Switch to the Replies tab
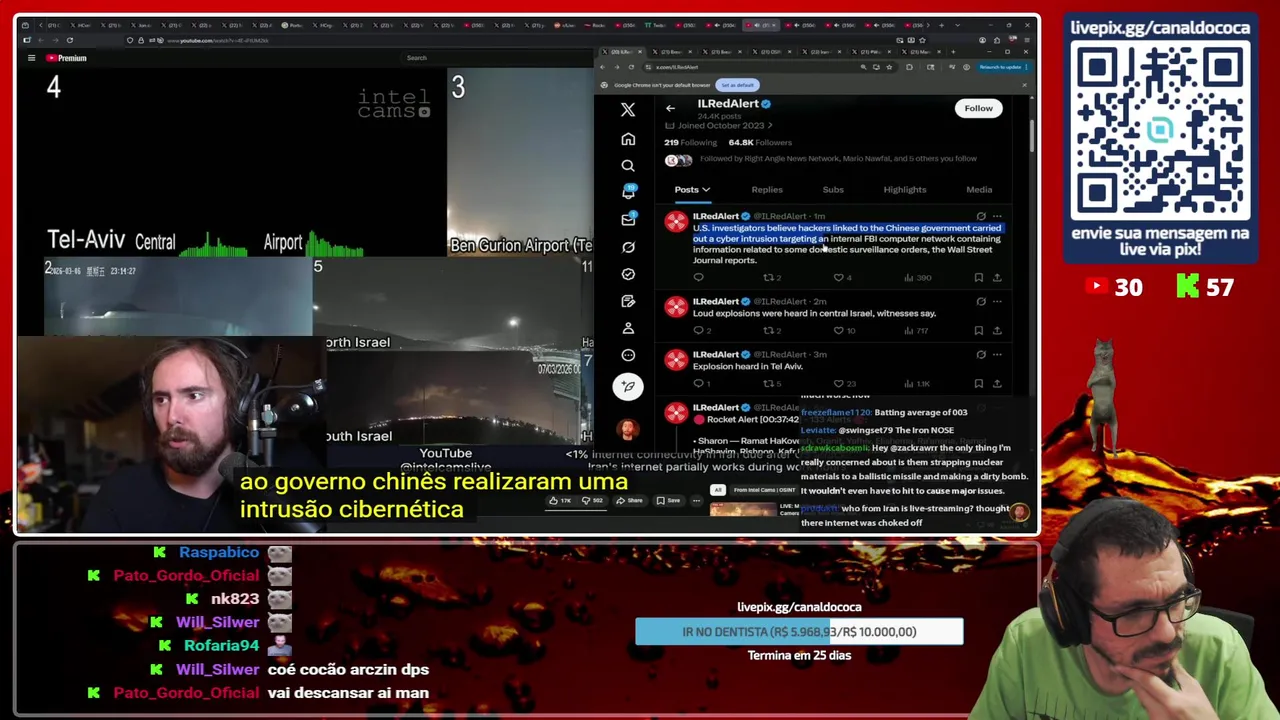This screenshot has width=1280, height=720. 767,190
